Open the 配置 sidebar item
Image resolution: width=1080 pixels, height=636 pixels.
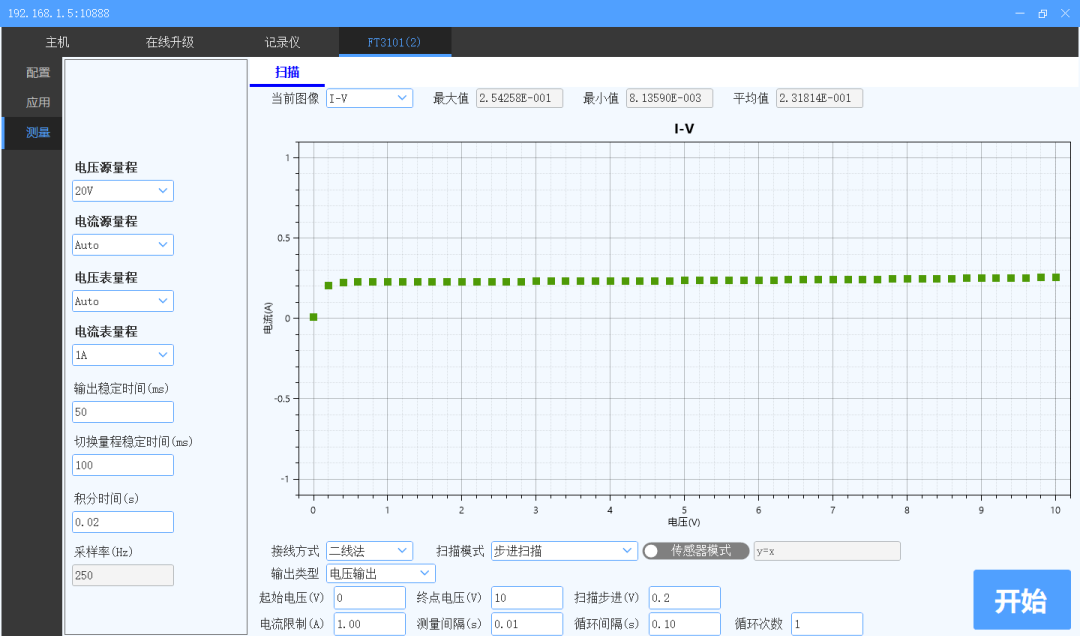(38, 72)
